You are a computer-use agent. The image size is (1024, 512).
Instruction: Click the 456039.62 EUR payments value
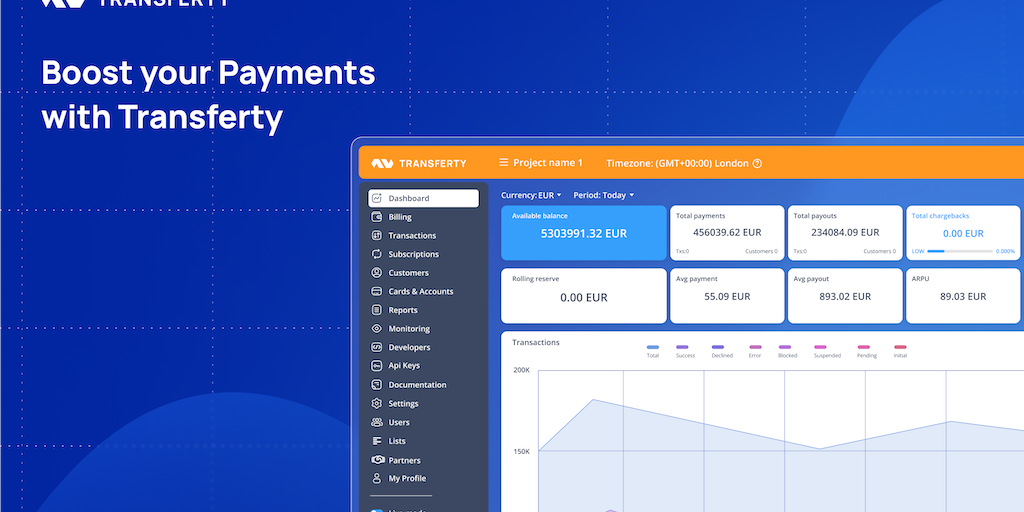tap(727, 232)
